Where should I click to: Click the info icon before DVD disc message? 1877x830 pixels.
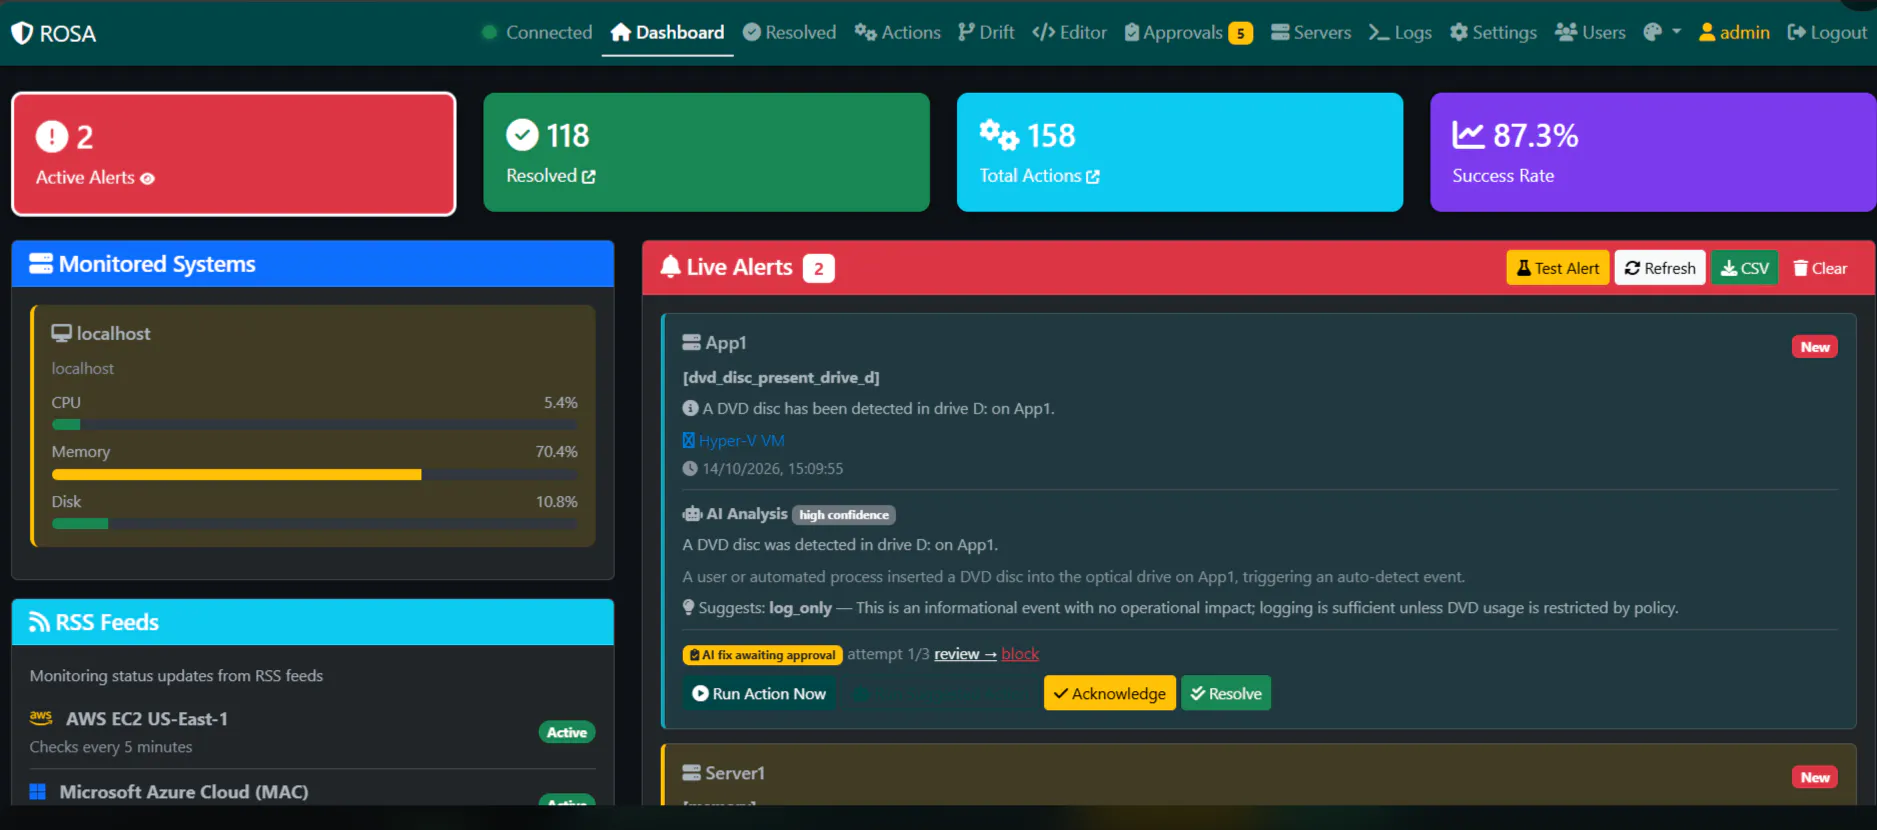tap(690, 408)
